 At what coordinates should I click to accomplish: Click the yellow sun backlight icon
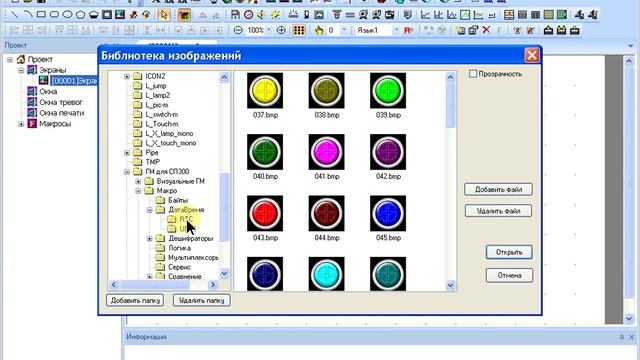click(x=275, y=15)
